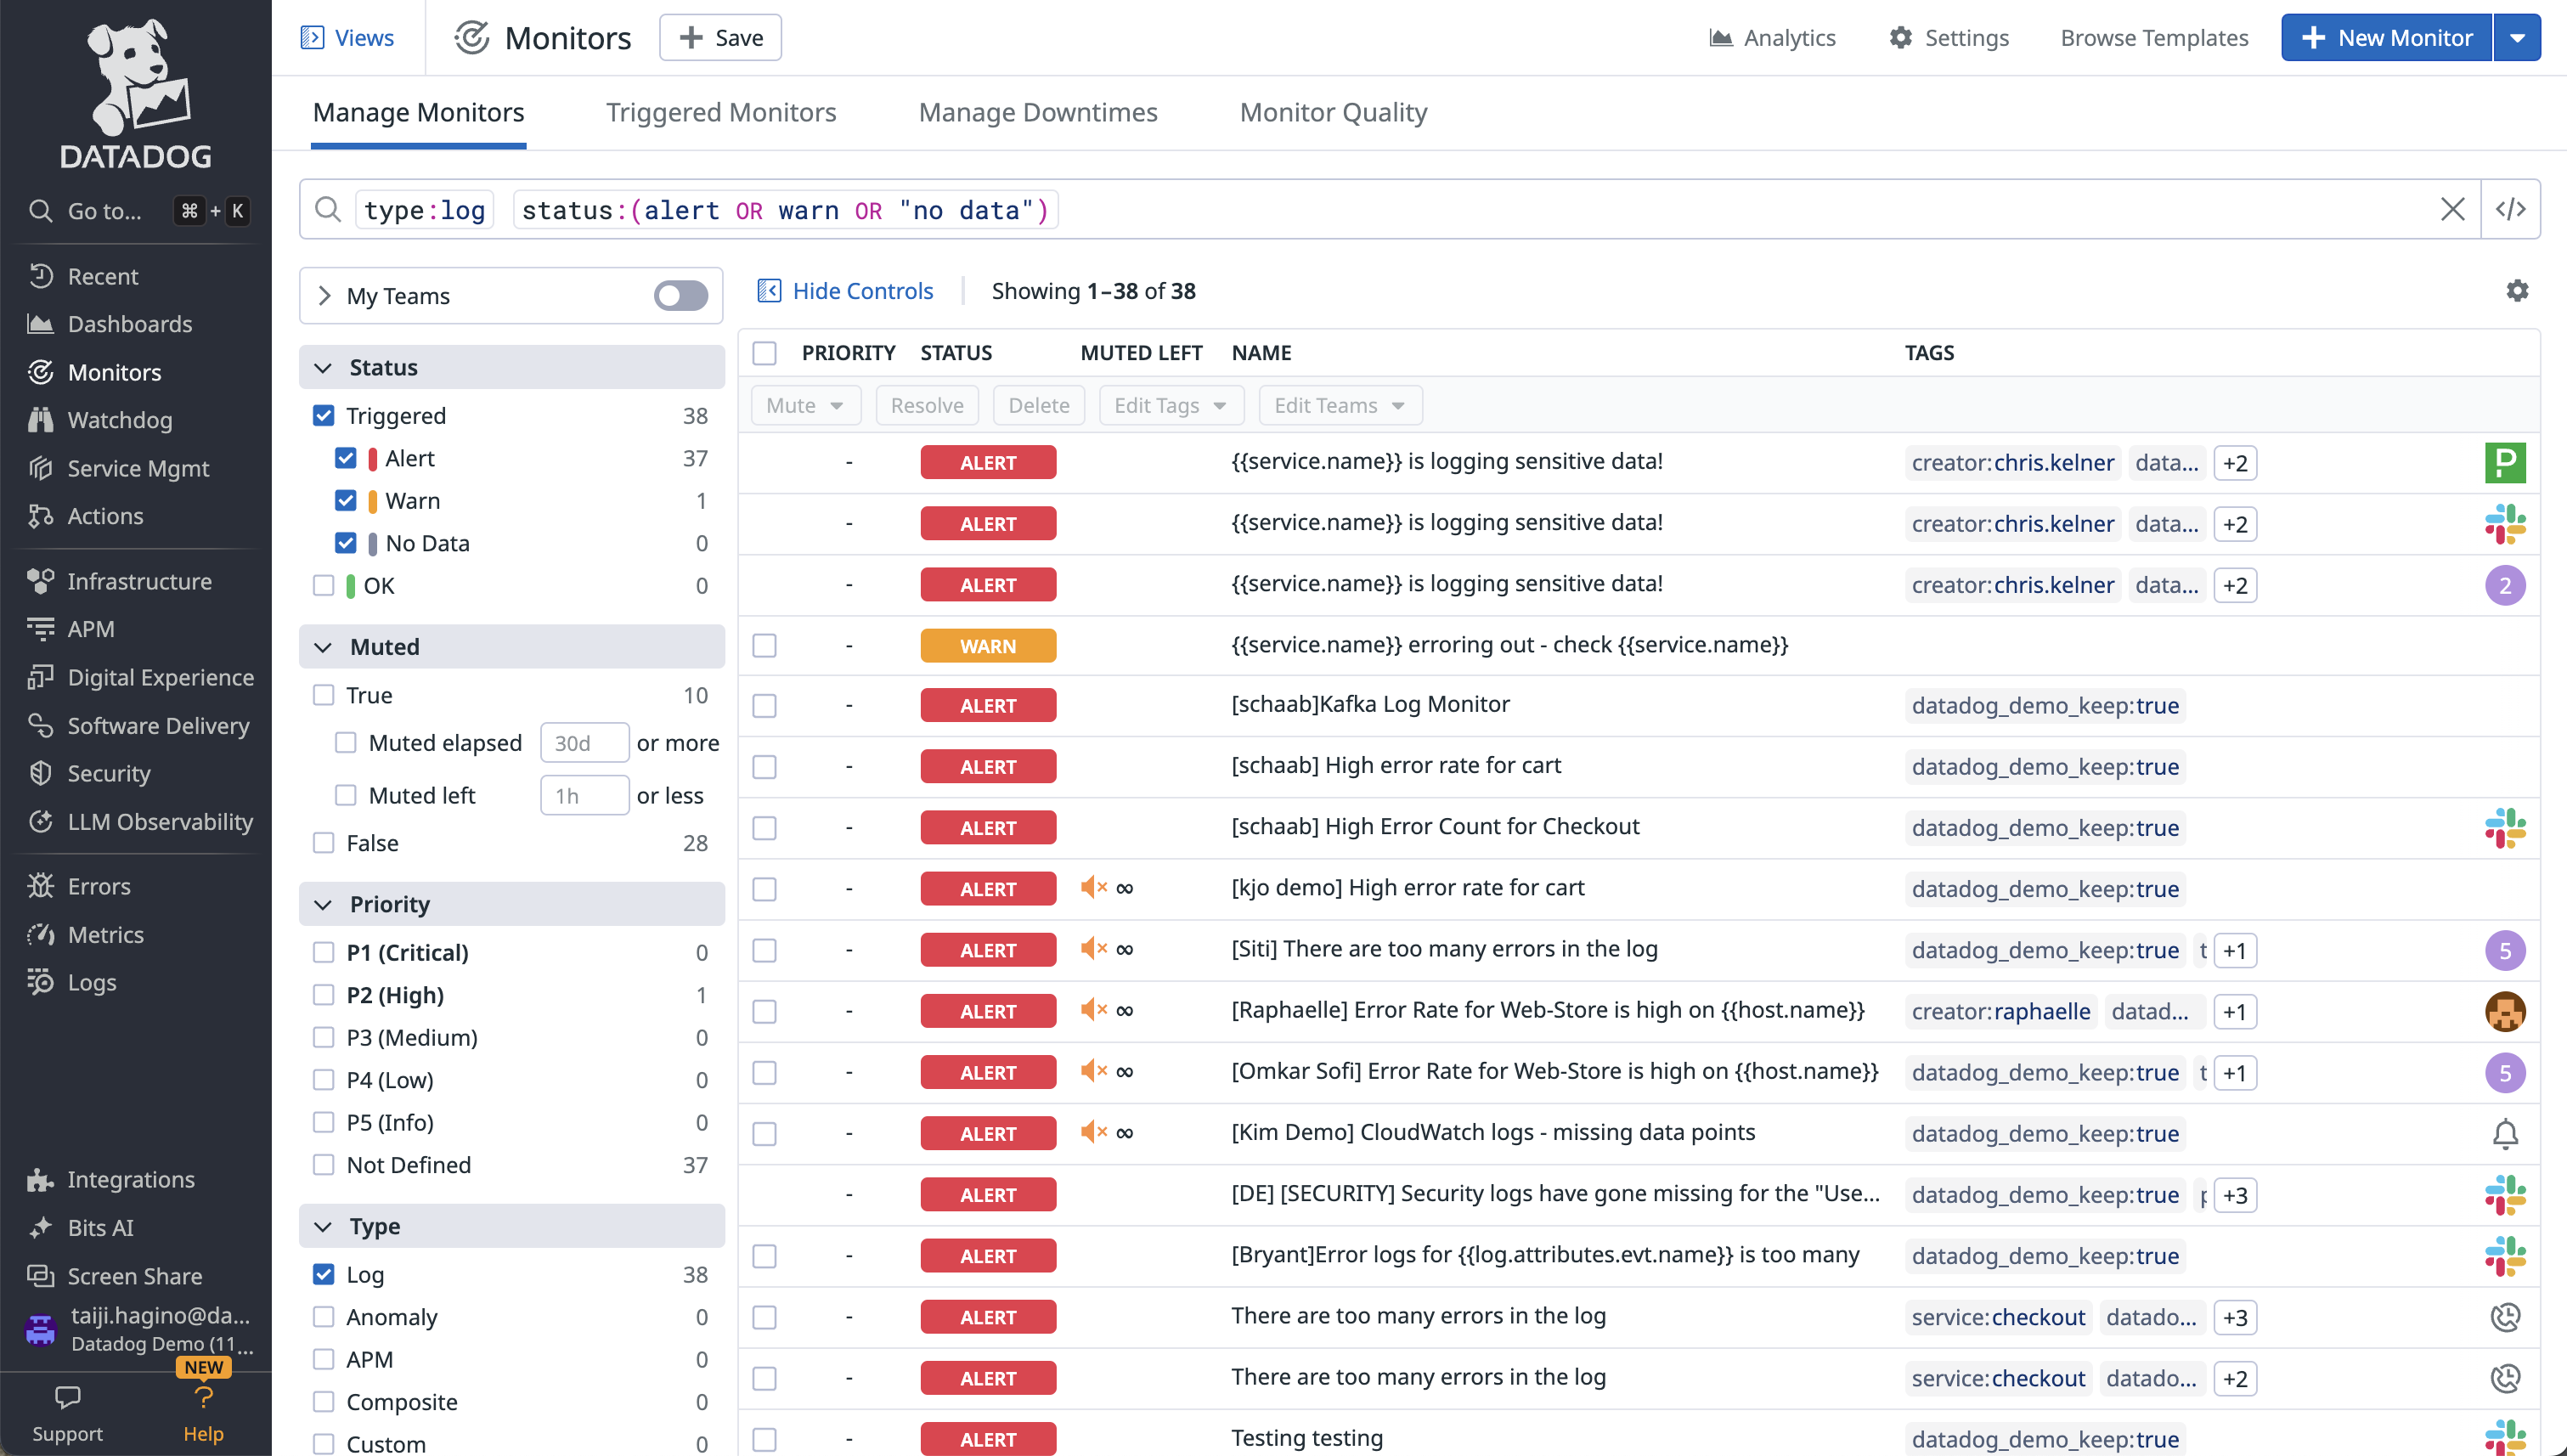This screenshot has width=2567, height=1456.
Task: Open the New Monitor dropdown arrow
Action: (2516, 38)
